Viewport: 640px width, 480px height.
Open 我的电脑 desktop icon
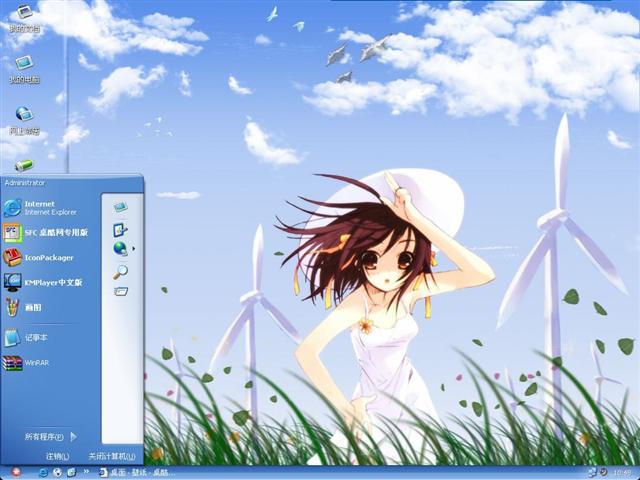24,69
